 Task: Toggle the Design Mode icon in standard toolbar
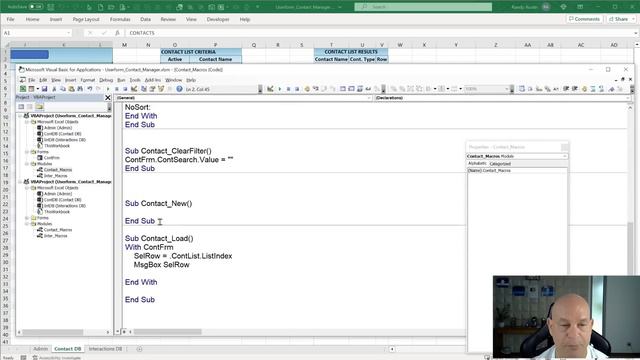(x=134, y=89)
